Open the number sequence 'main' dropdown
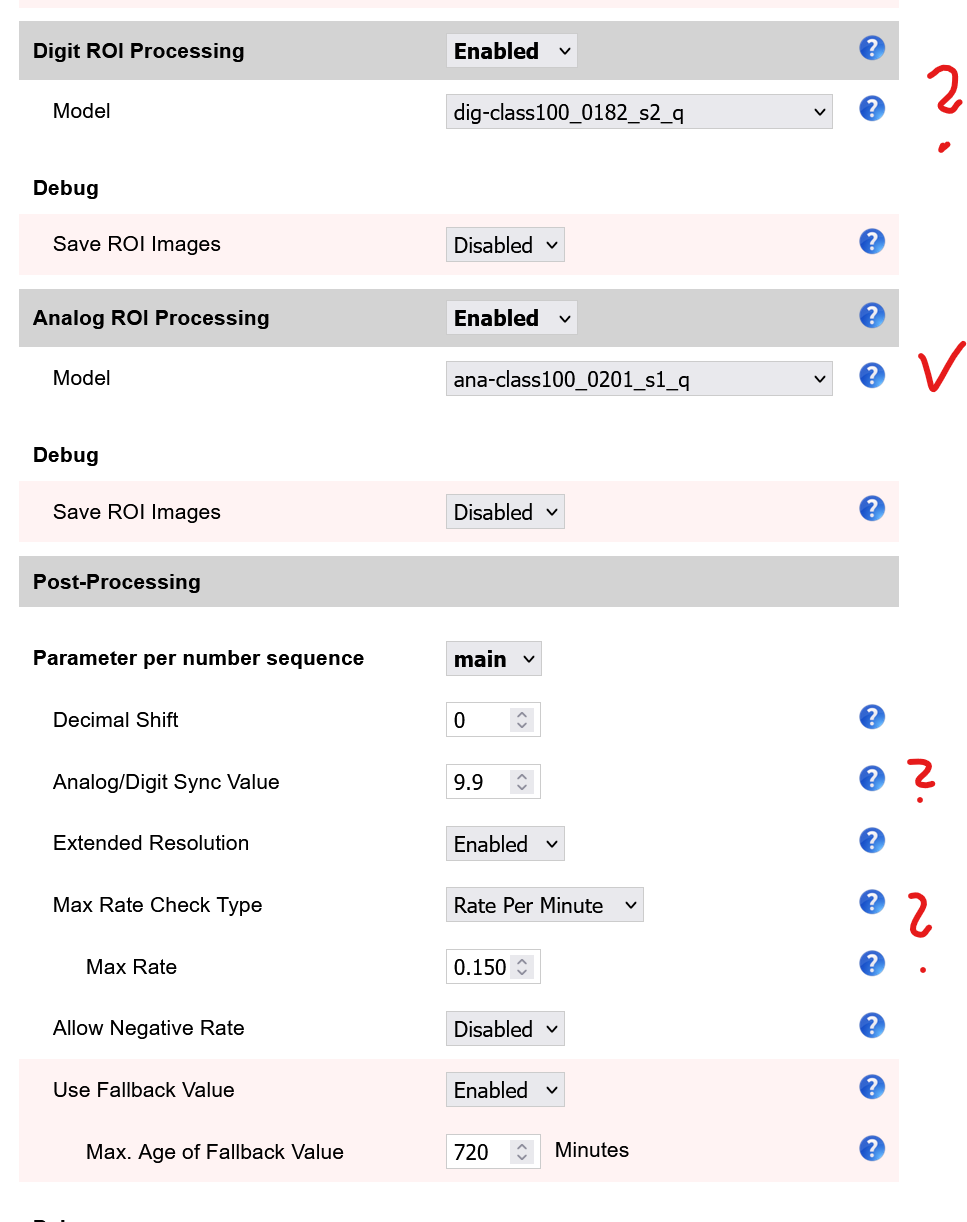The width and height of the screenshot is (967, 1222). (x=493, y=659)
